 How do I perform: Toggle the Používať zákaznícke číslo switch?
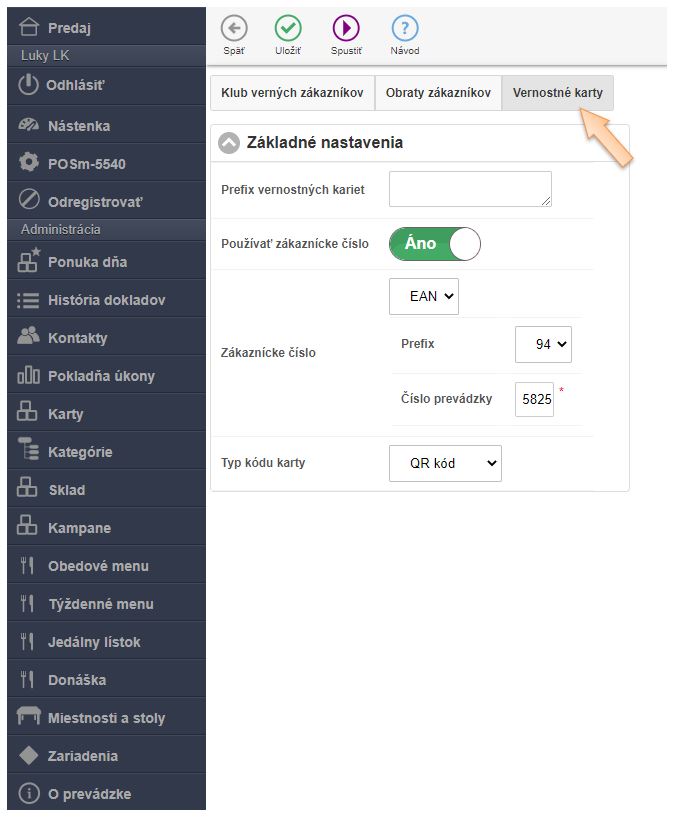[x=435, y=243]
